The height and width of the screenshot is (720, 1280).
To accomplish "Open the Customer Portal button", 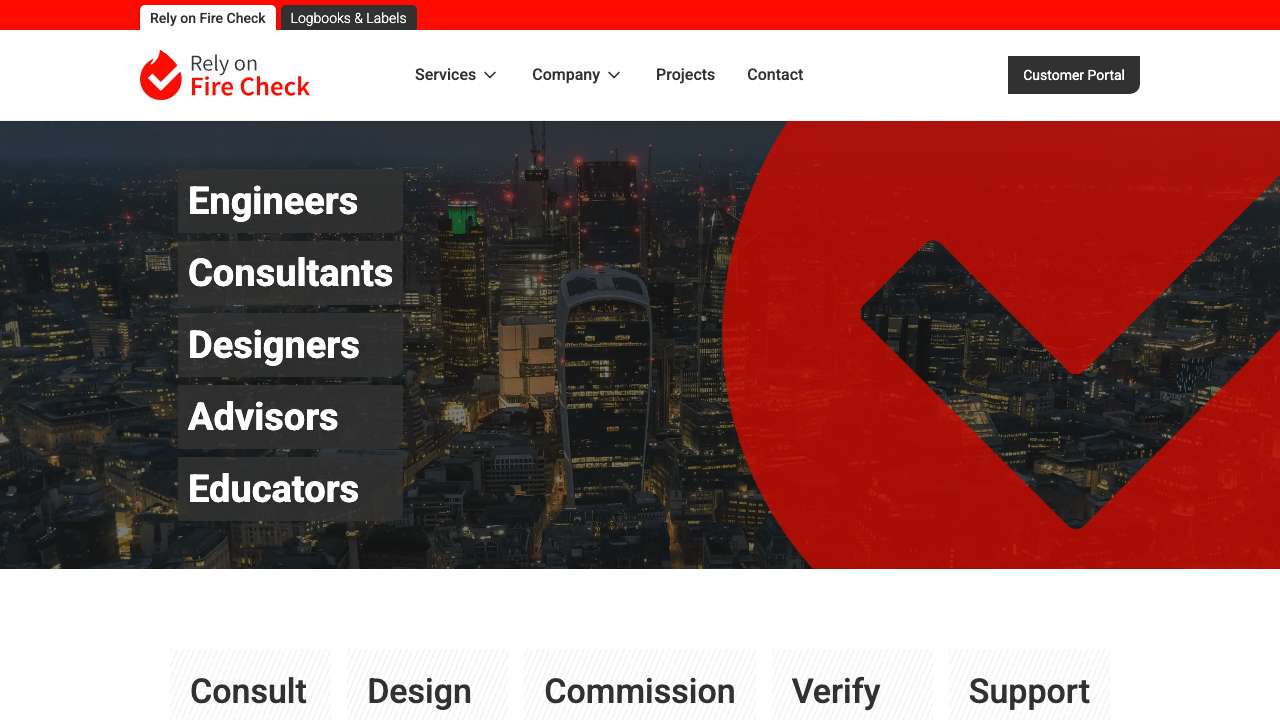I will tap(1074, 75).
